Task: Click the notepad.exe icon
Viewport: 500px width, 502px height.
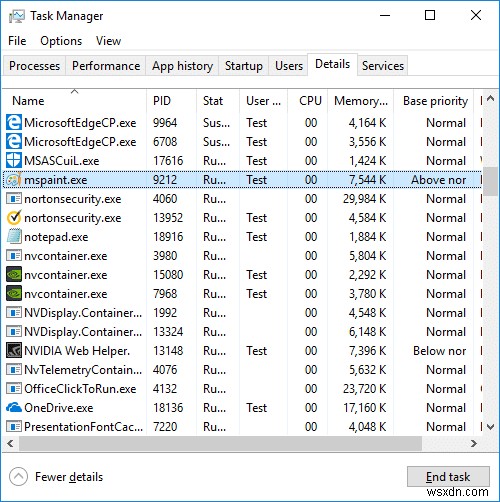Action: (x=14, y=237)
